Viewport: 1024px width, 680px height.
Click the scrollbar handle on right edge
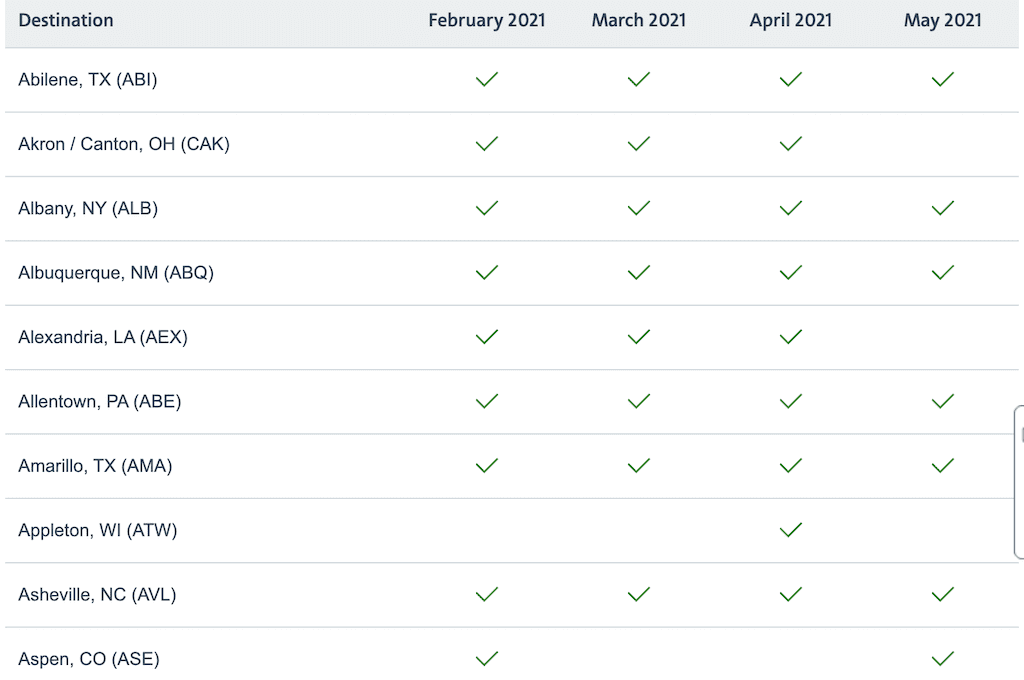1019,482
